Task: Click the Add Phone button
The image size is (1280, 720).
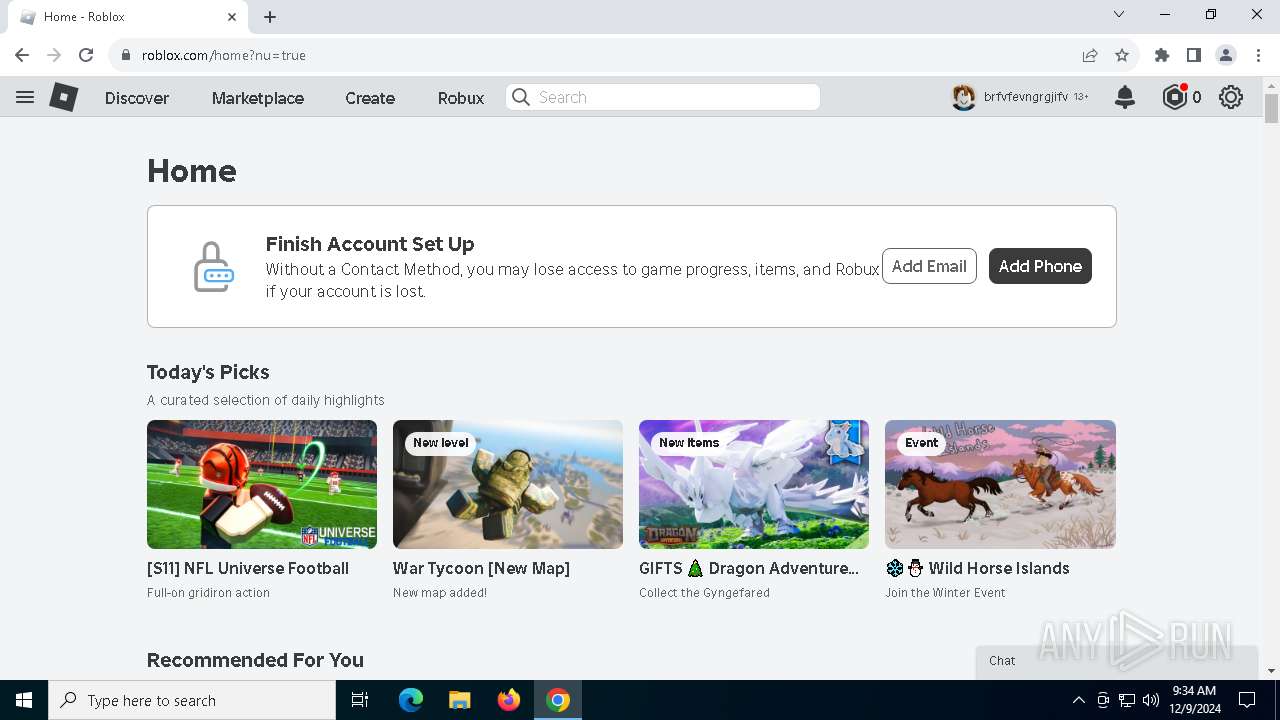Action: 1040,266
